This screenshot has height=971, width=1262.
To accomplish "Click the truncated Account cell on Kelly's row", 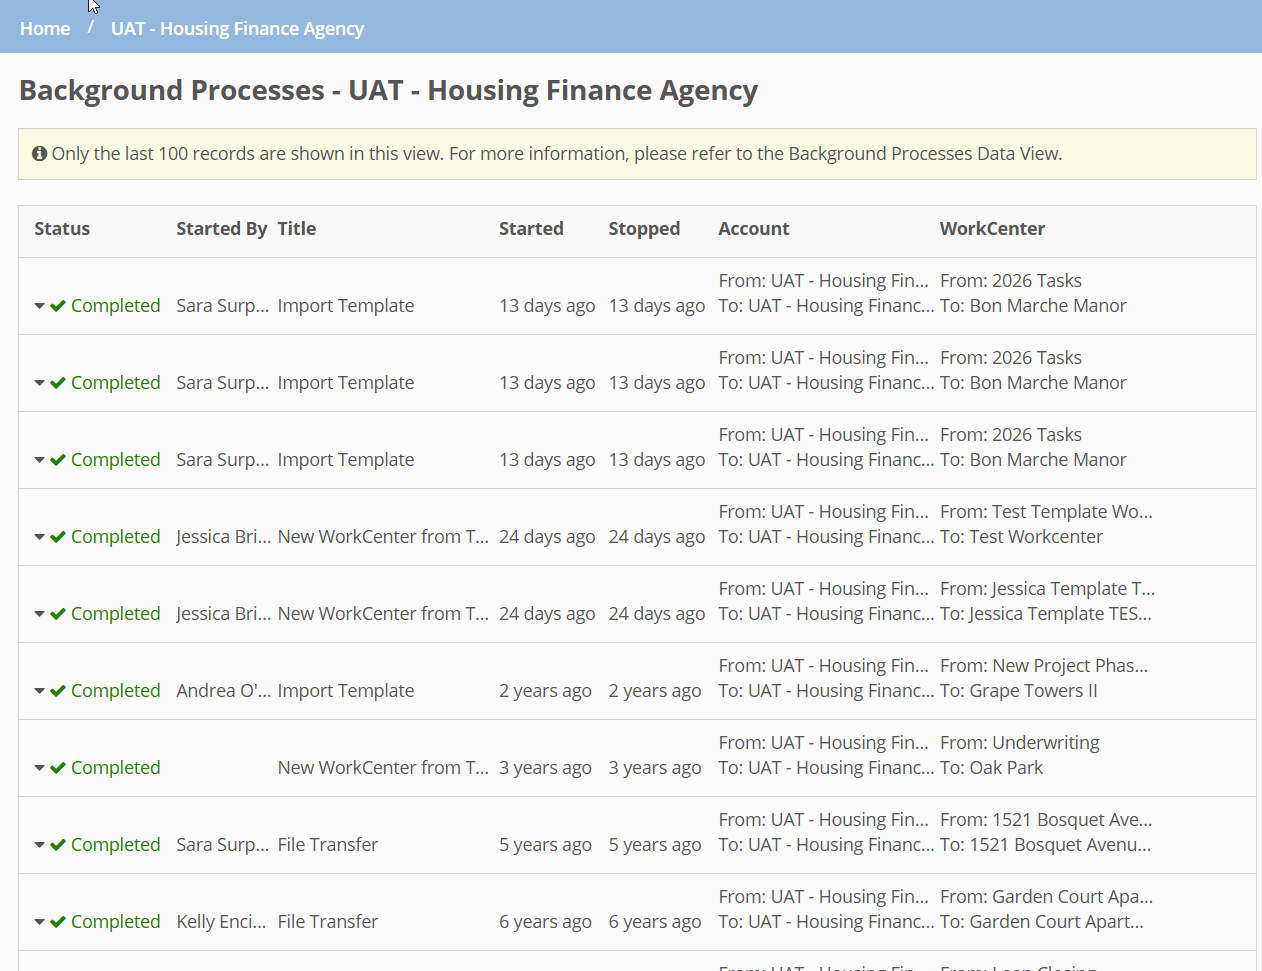I will pos(823,909).
